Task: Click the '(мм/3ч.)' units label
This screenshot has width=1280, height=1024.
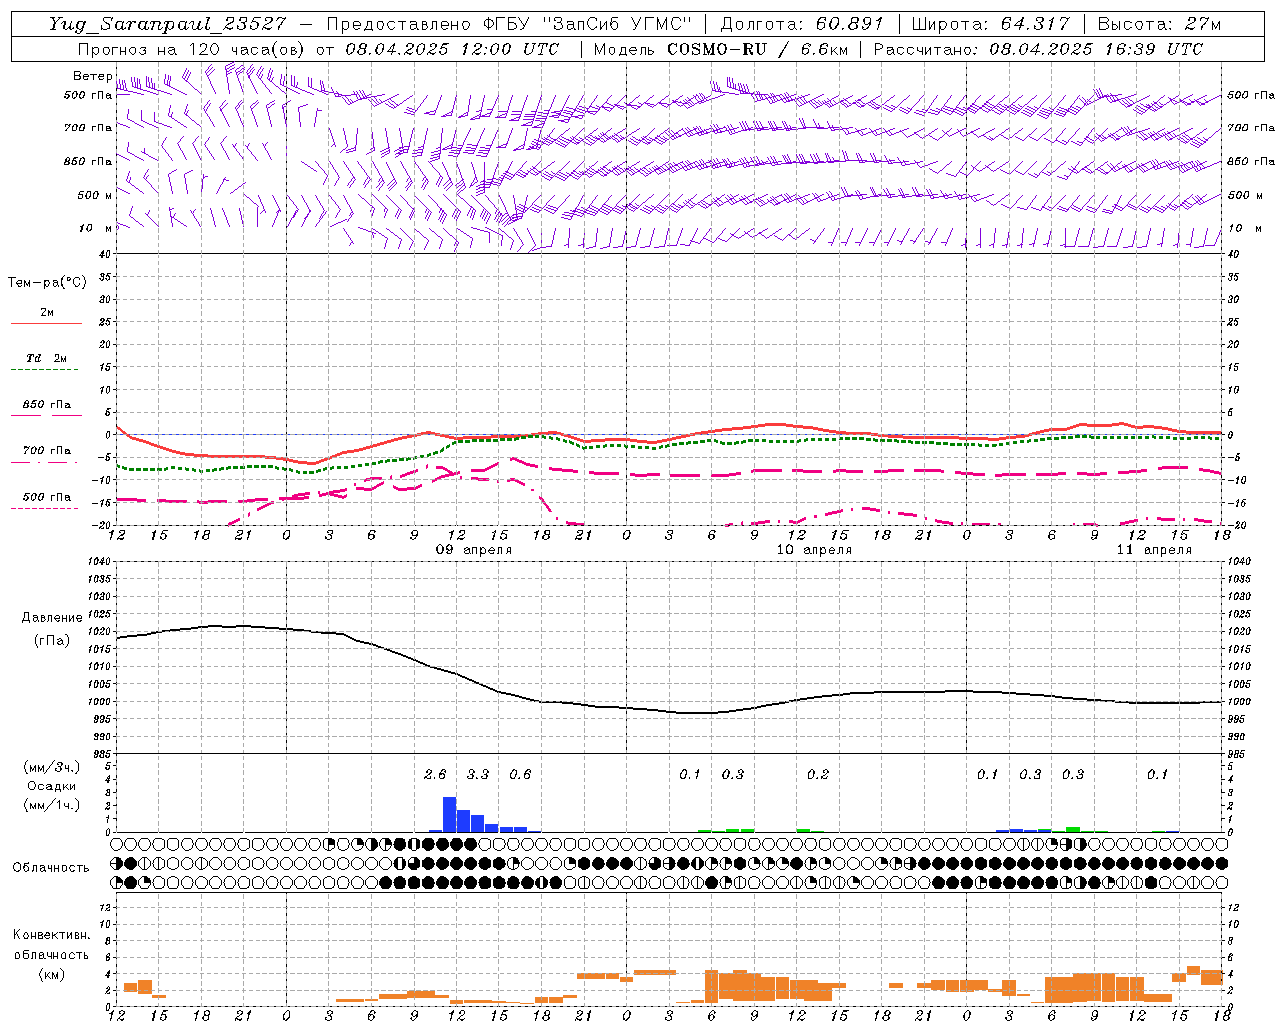Action: tap(52, 767)
